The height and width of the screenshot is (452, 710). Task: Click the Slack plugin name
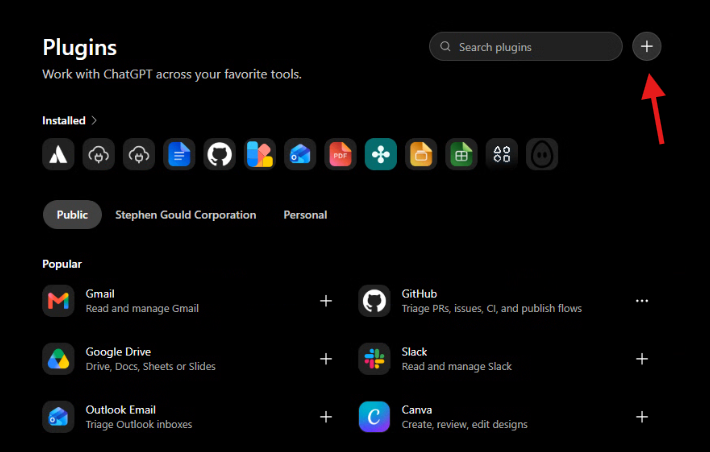point(414,352)
